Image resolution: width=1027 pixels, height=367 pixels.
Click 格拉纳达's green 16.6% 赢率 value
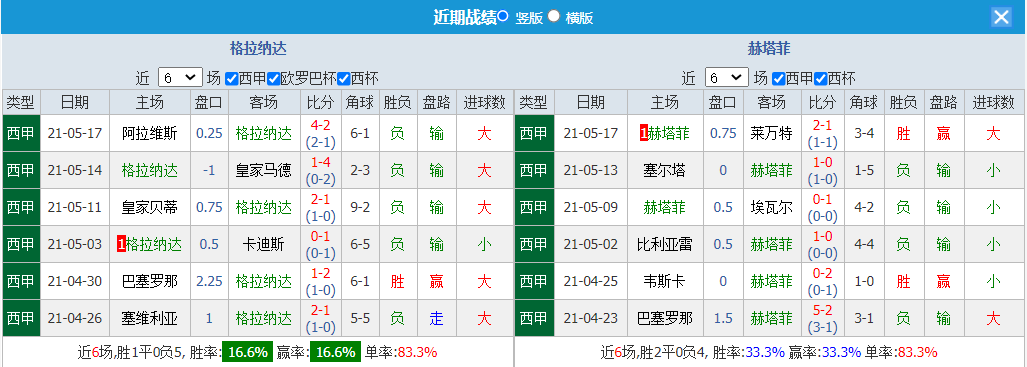click(335, 352)
